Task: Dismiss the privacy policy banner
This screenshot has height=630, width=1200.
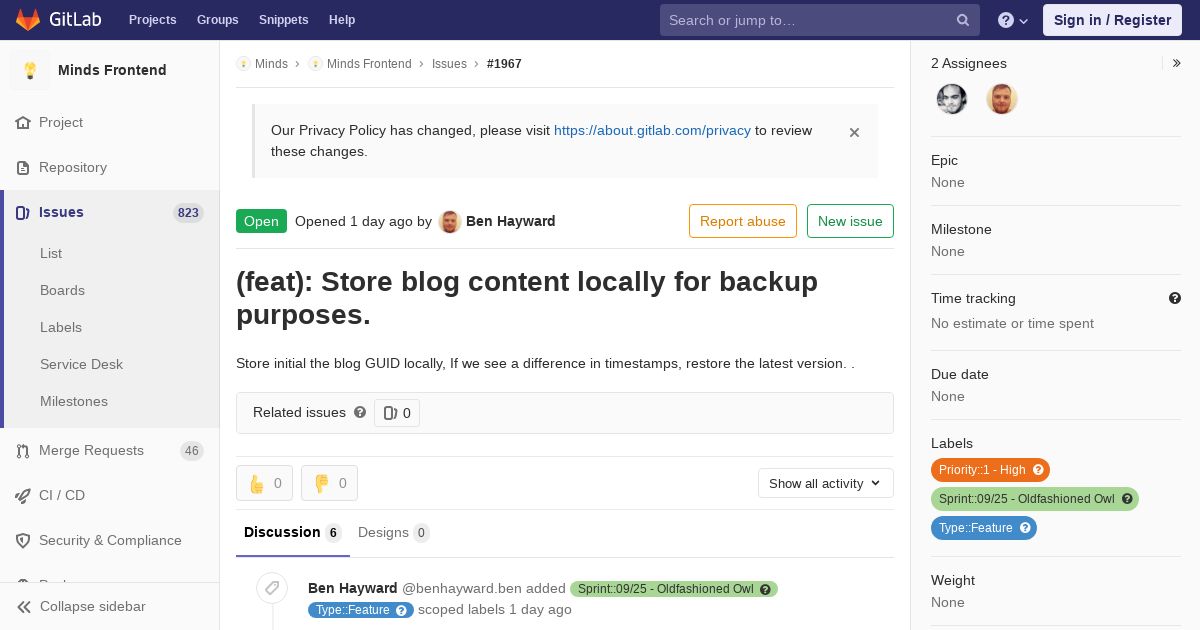Action: 854,132
